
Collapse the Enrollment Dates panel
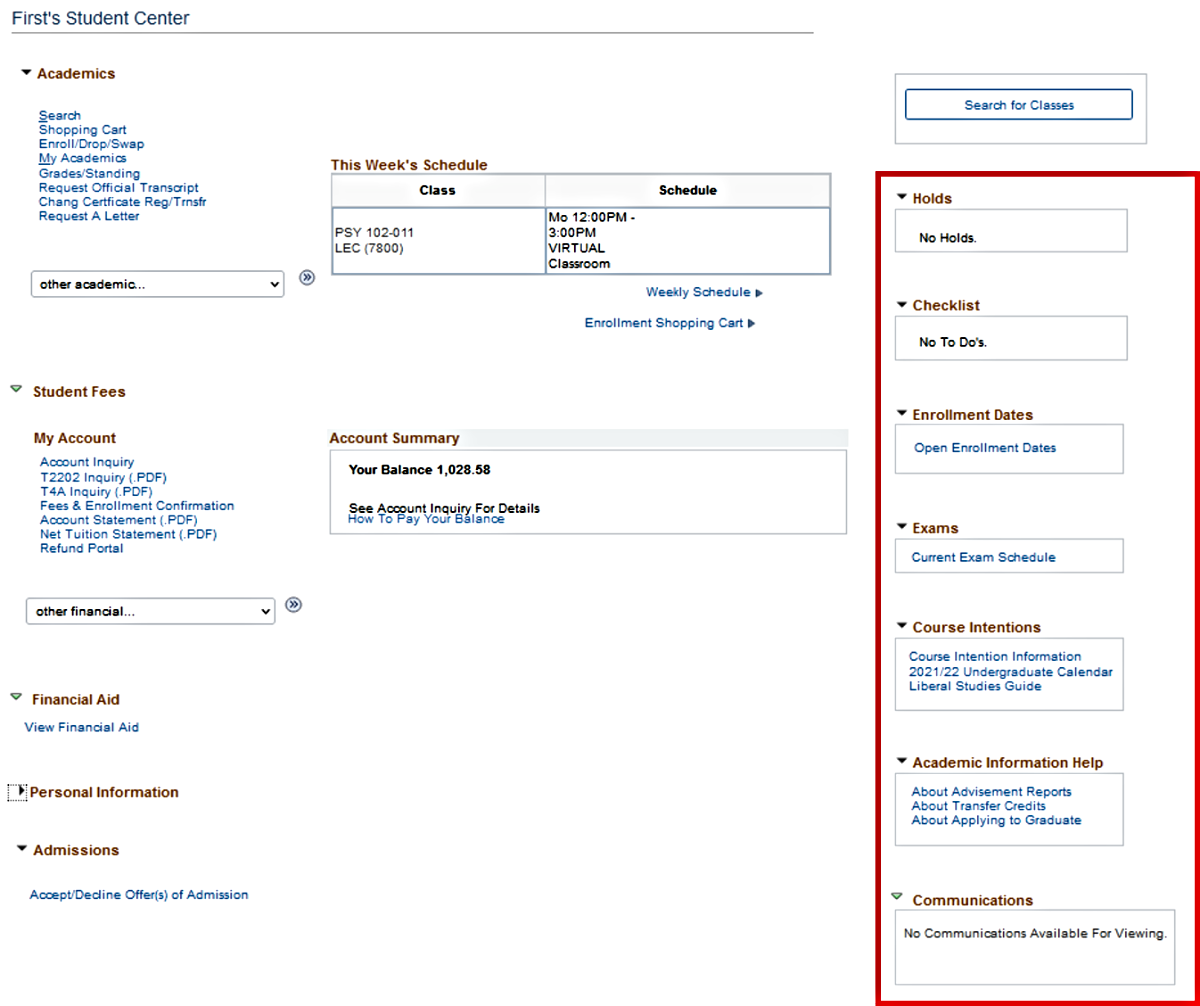point(902,413)
